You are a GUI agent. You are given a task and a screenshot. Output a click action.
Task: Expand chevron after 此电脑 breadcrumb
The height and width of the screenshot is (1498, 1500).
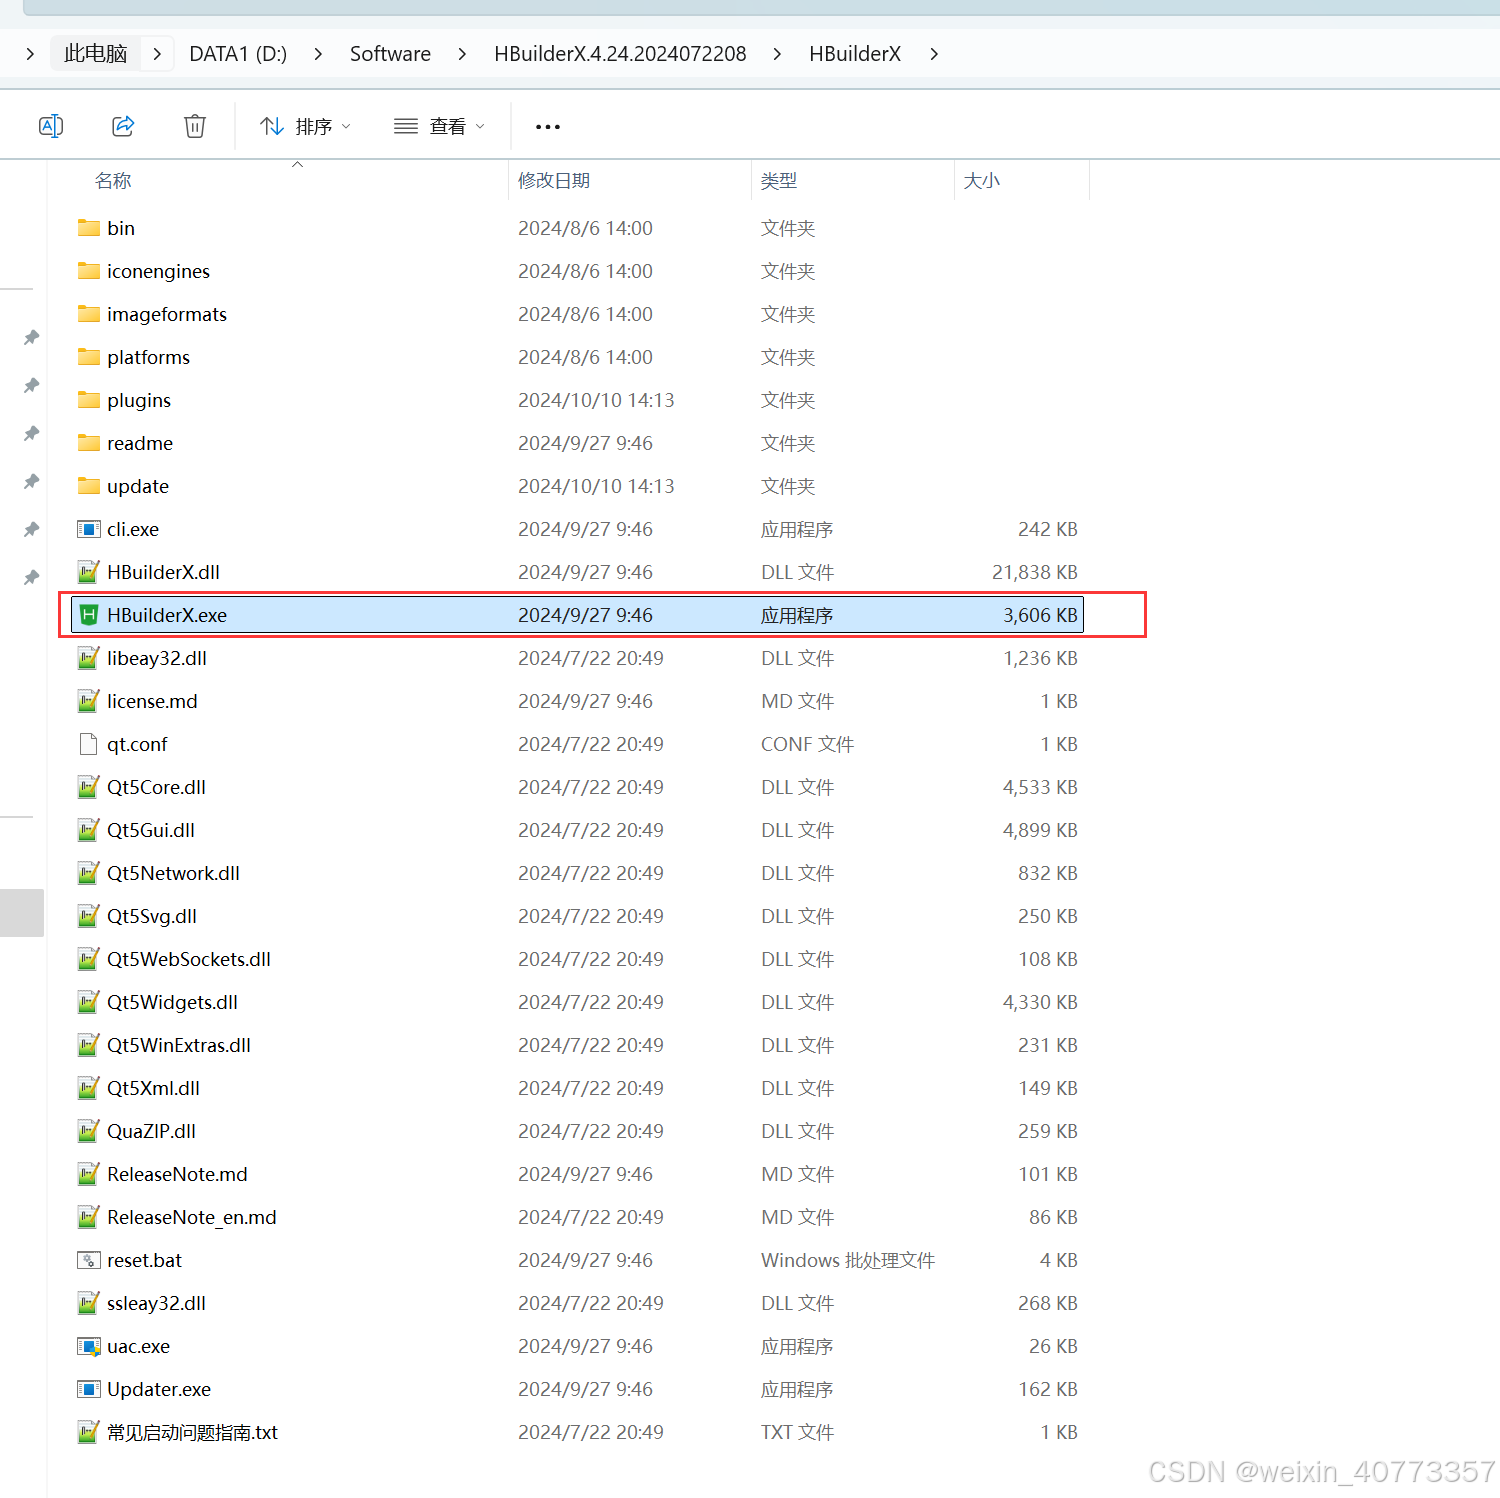tap(157, 54)
